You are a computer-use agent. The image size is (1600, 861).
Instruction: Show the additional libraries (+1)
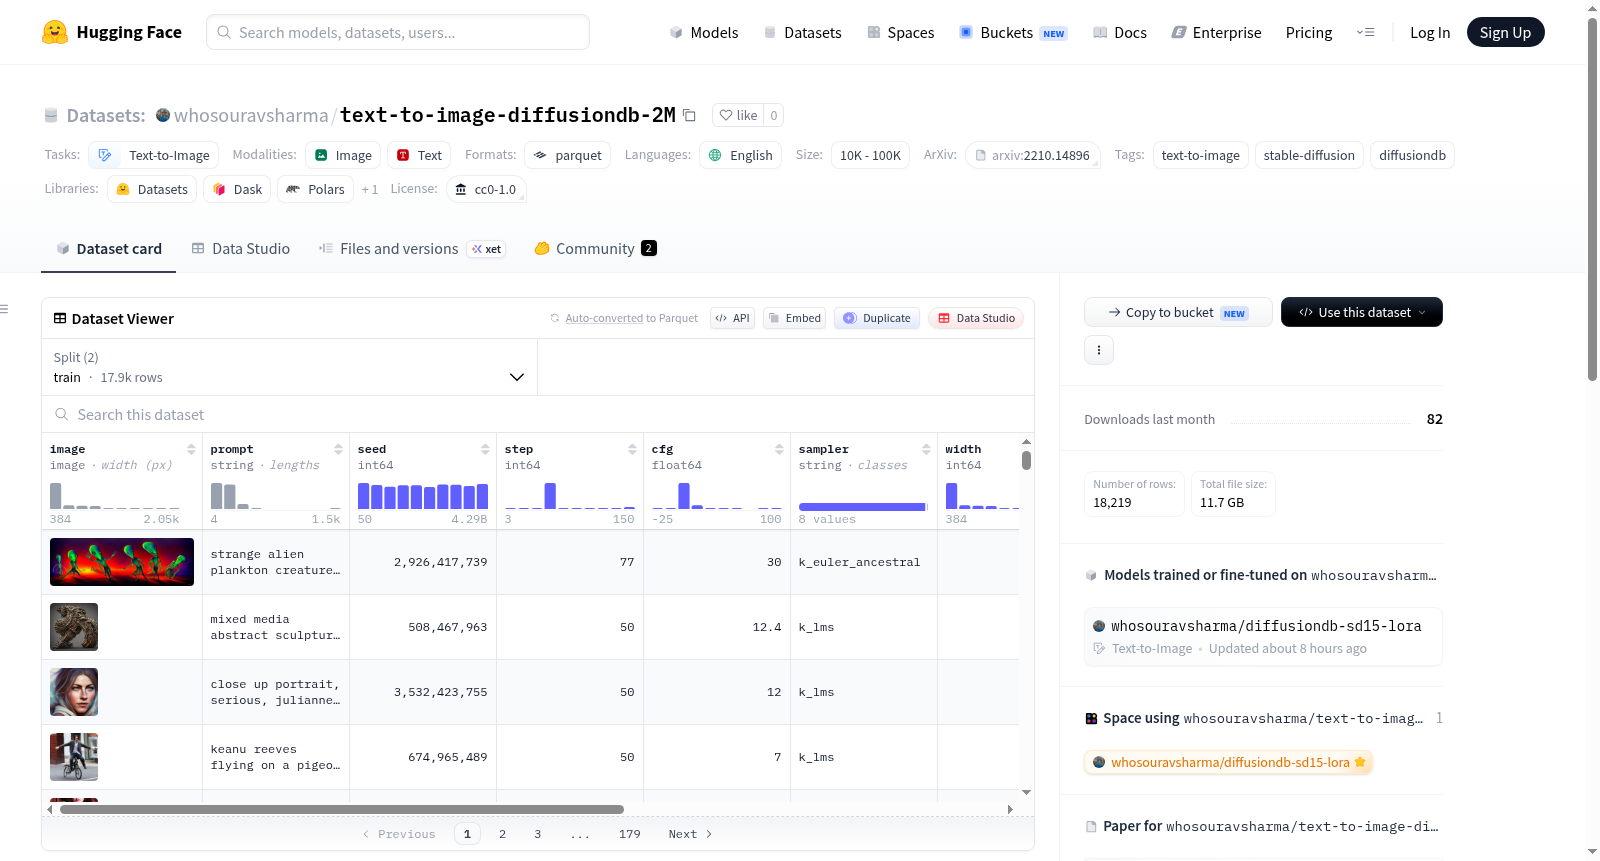(370, 189)
